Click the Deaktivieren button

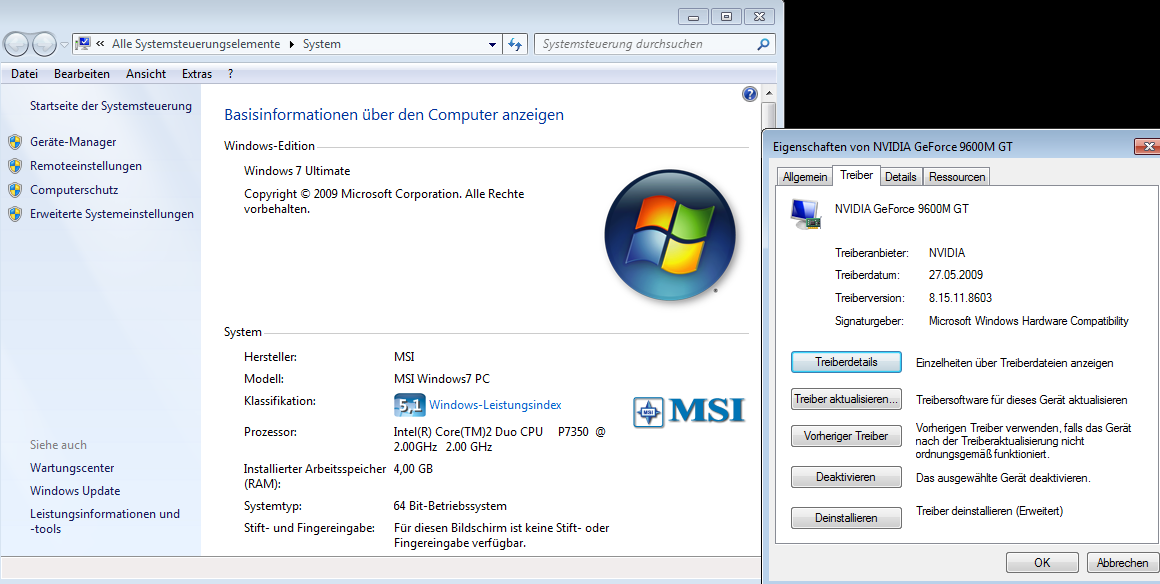point(846,477)
